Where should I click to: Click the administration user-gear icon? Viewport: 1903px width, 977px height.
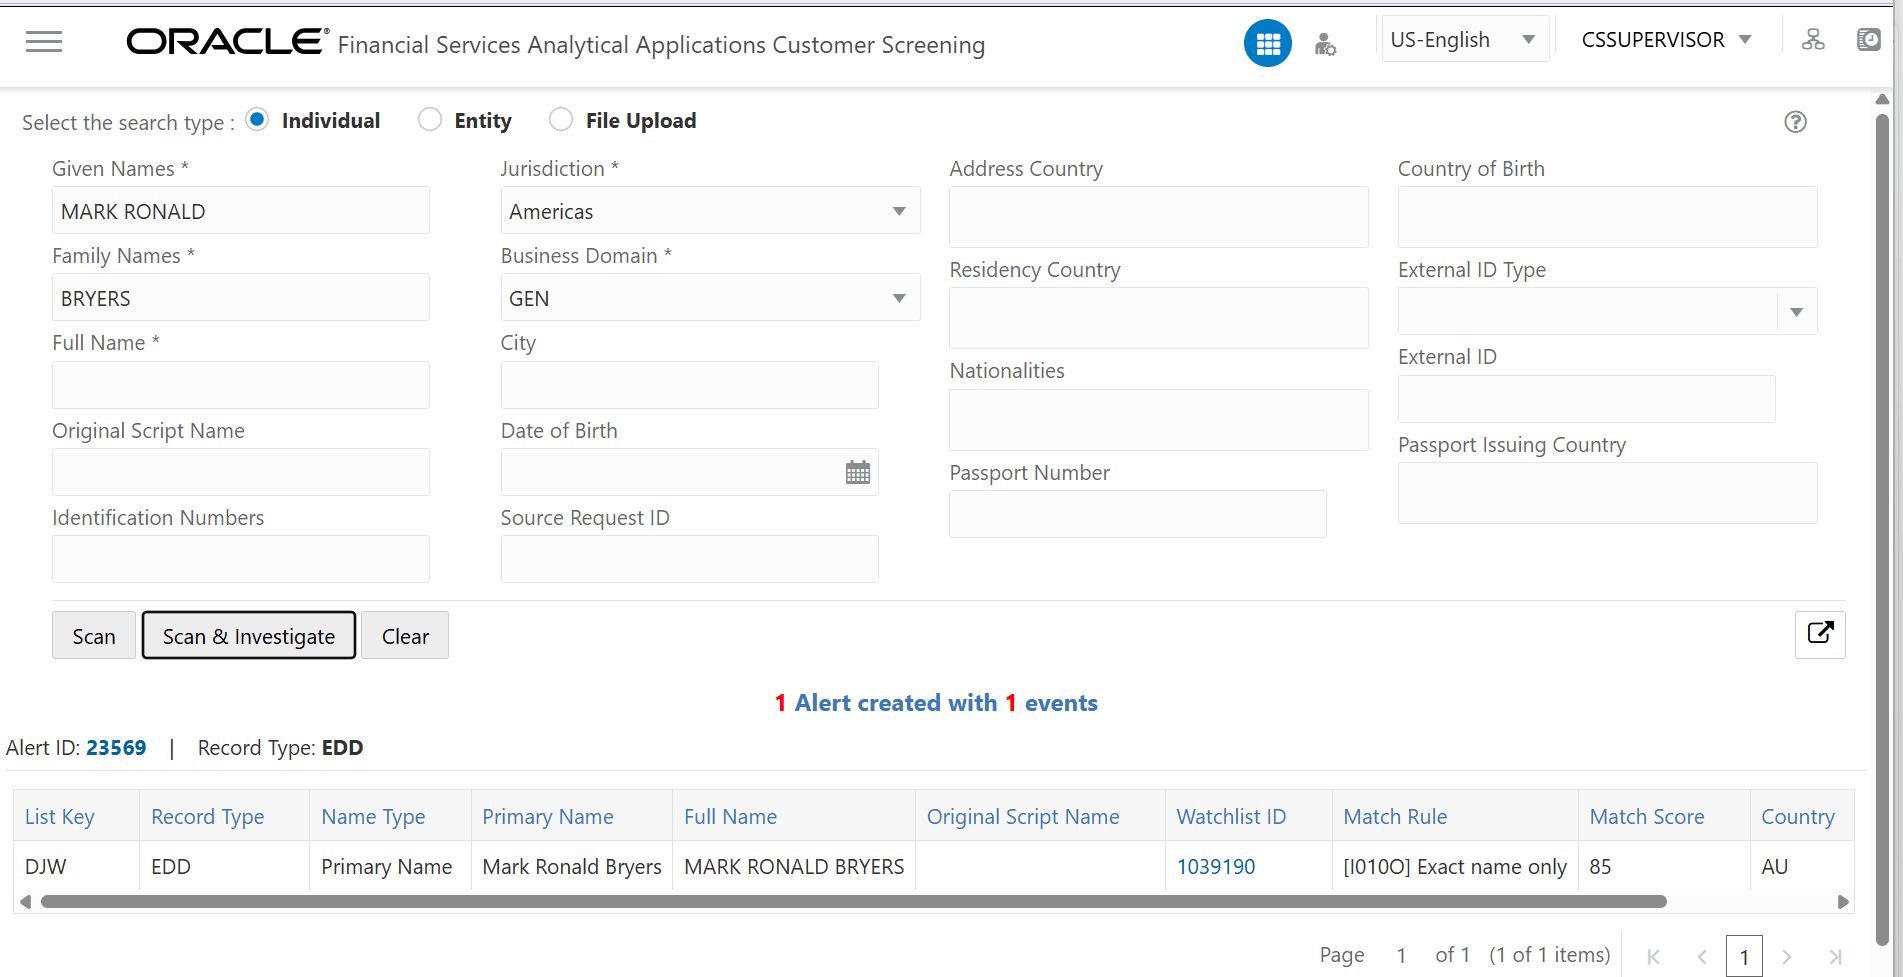[1325, 44]
